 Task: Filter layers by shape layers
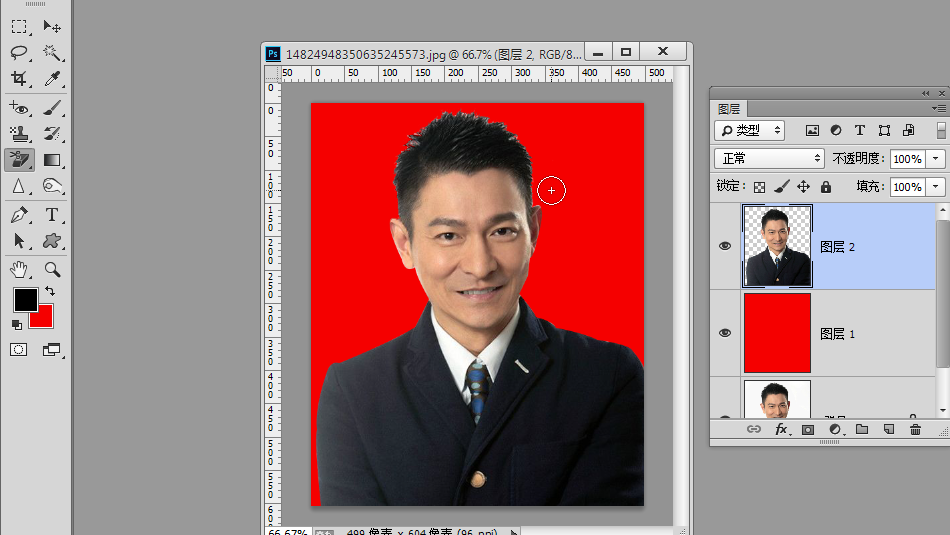[885, 130]
